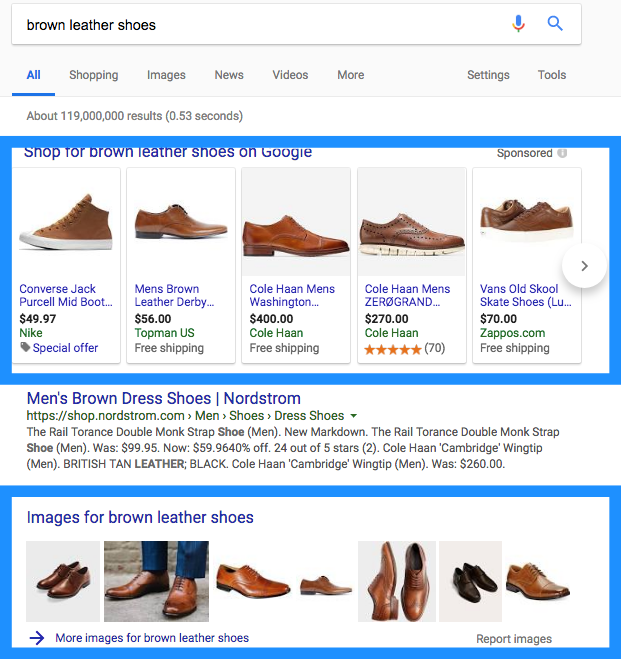Expand the Nordstrom URL dropdown arrow

tap(354, 416)
